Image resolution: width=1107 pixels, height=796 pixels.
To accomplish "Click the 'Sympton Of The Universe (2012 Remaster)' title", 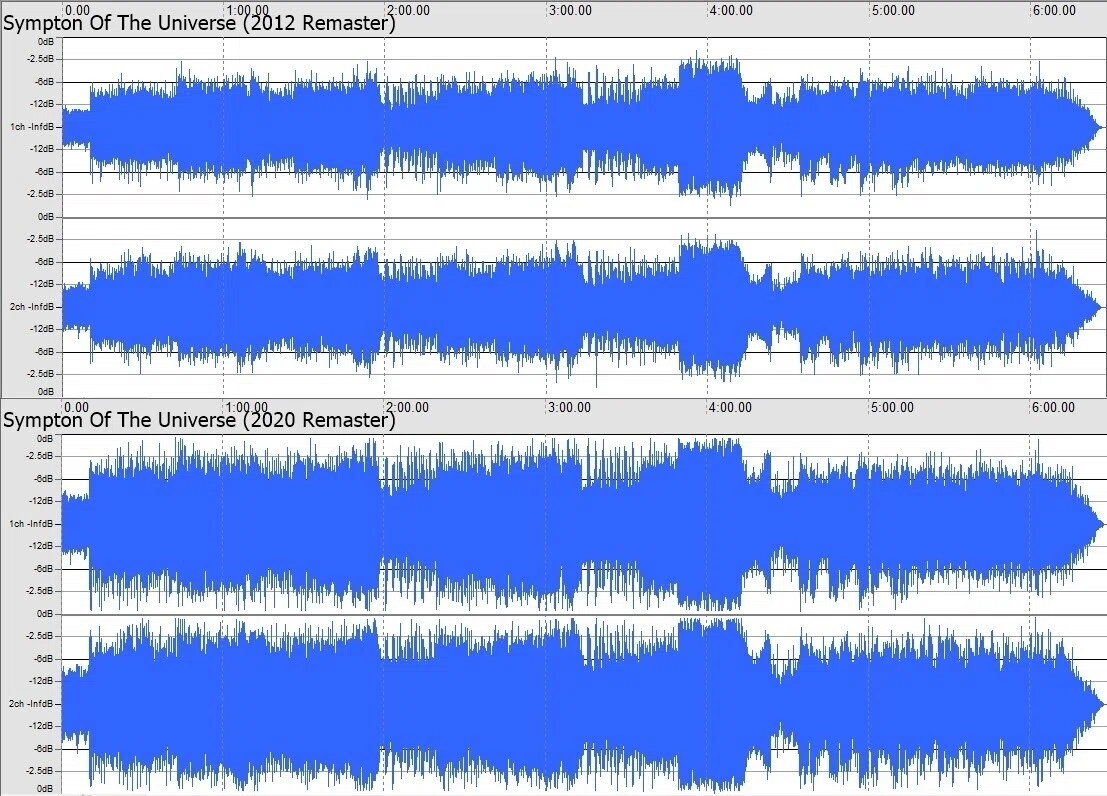I will pos(199,24).
